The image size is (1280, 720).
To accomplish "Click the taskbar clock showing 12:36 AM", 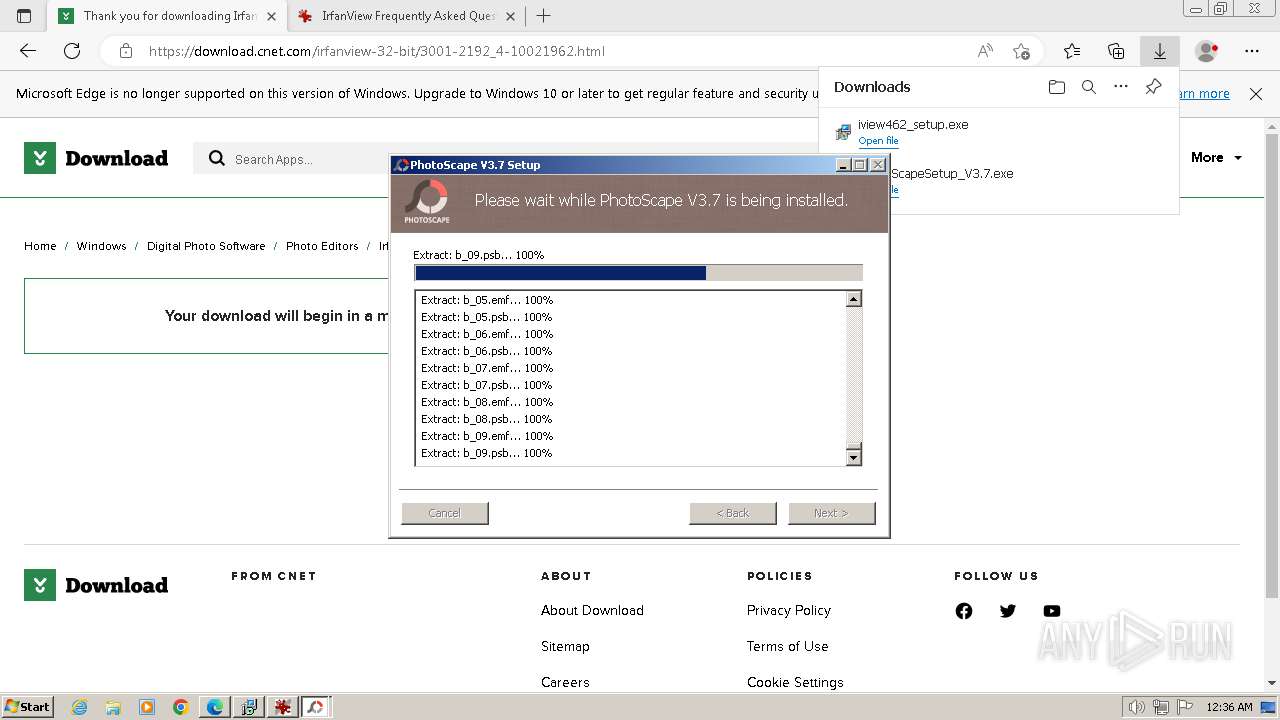I will tap(1230, 707).
